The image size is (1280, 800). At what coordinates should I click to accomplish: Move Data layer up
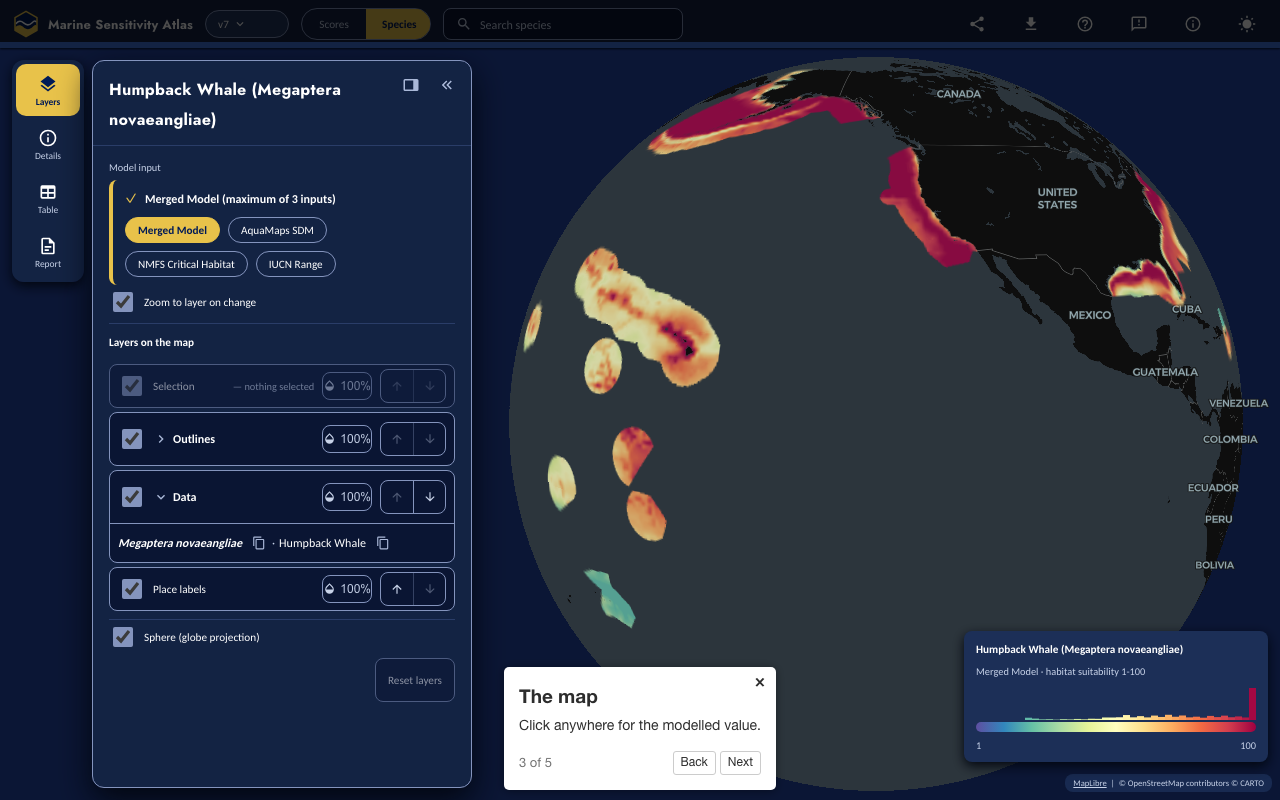click(x=397, y=497)
